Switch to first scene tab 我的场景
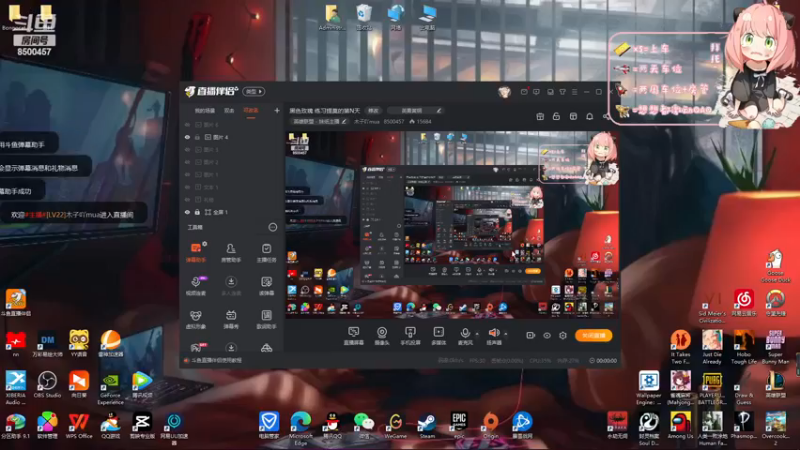 [x=205, y=111]
